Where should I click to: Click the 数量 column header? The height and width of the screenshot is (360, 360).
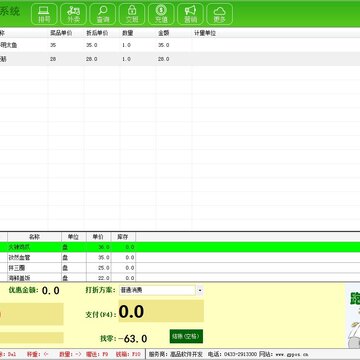[x=128, y=33]
